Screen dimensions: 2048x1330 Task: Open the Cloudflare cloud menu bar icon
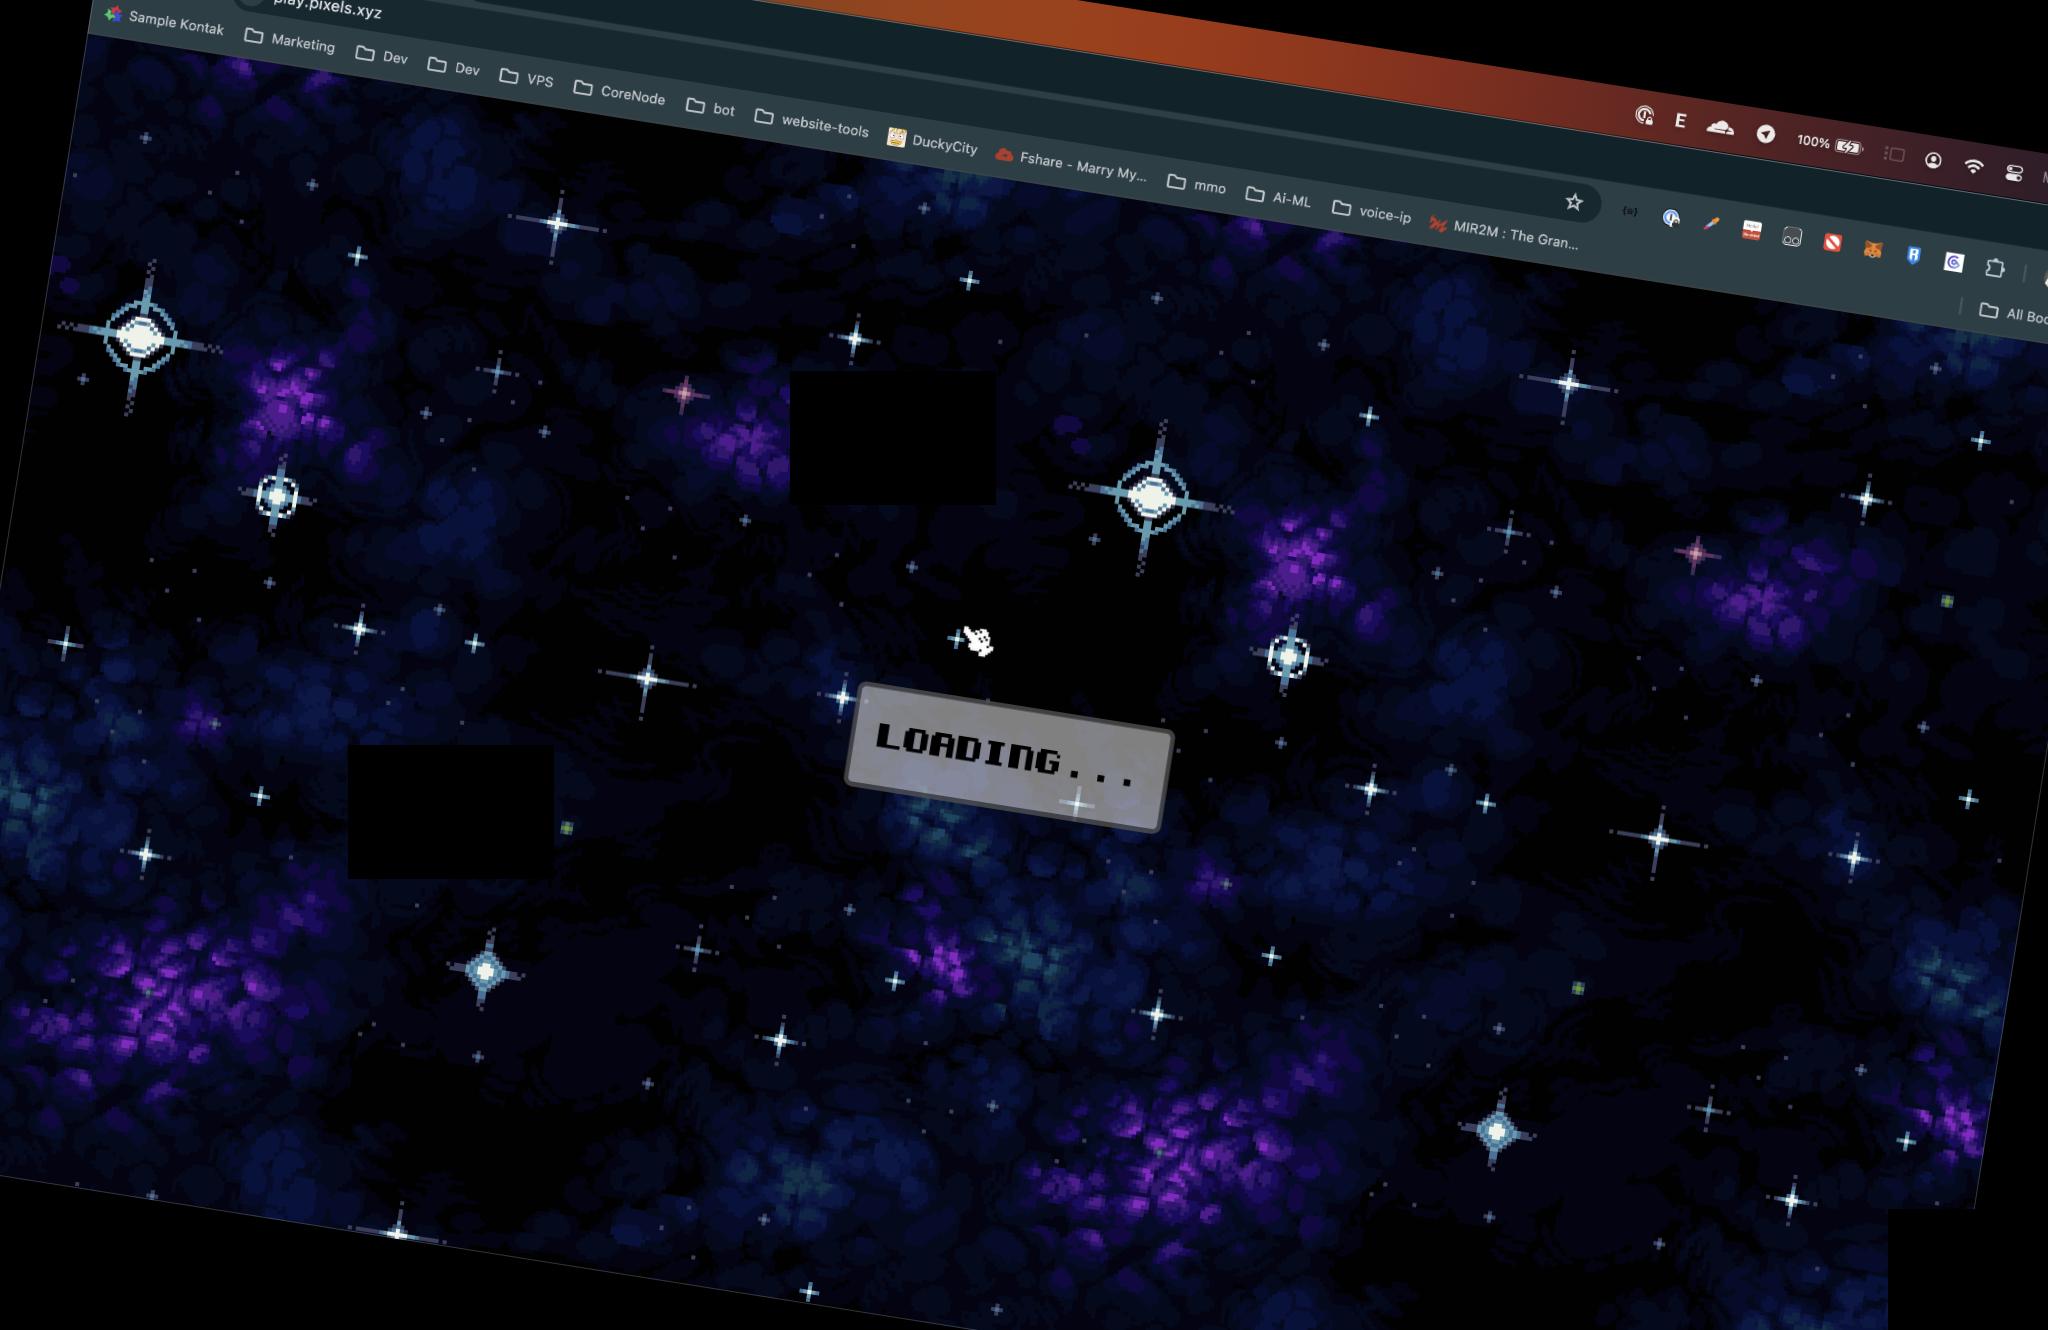tap(1720, 128)
